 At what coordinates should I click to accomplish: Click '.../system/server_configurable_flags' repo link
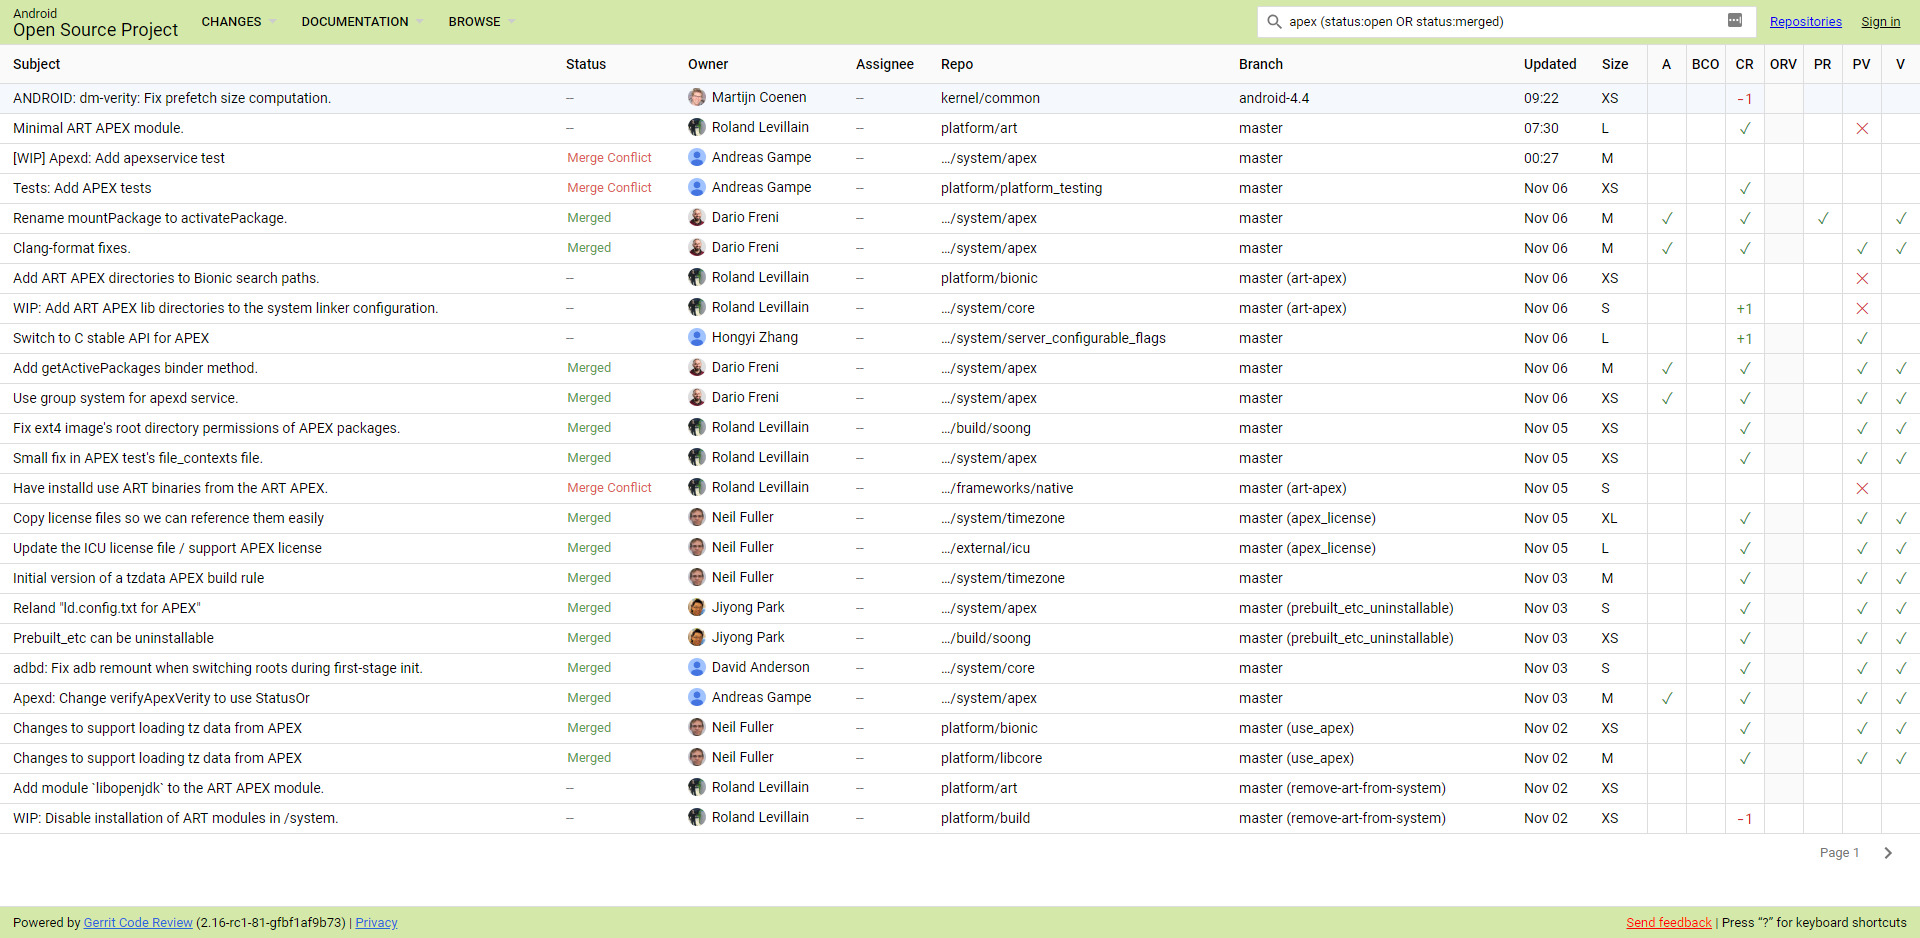pos(1053,338)
